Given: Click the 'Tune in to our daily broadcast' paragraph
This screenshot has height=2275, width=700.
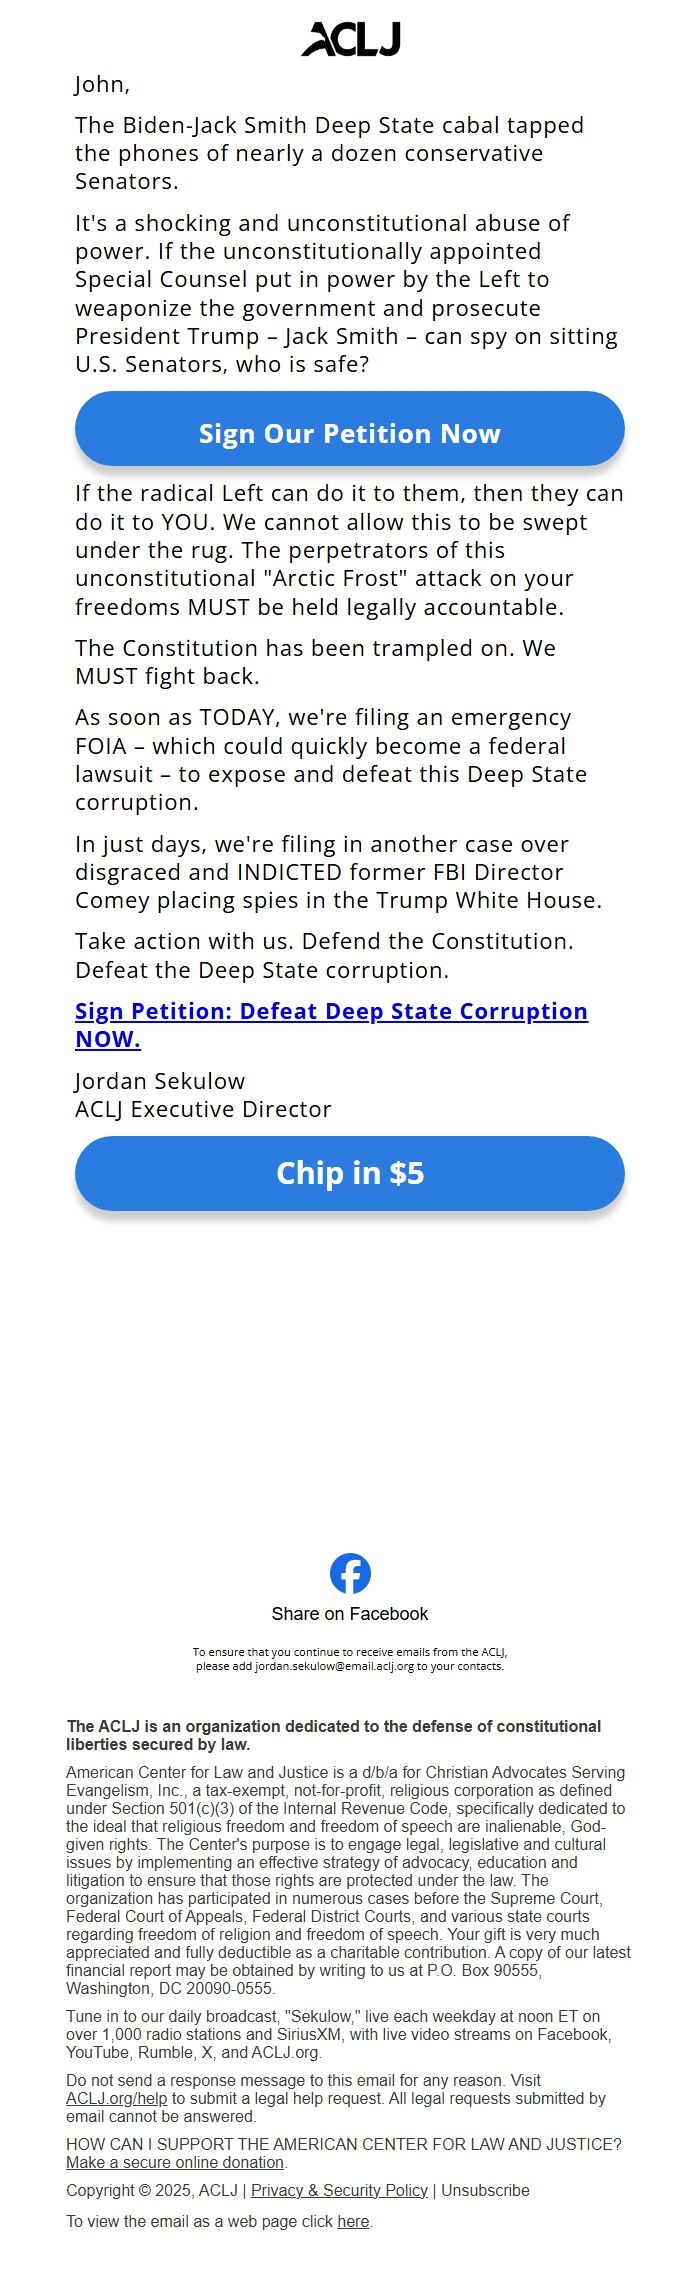Looking at the screenshot, I should point(340,2034).
